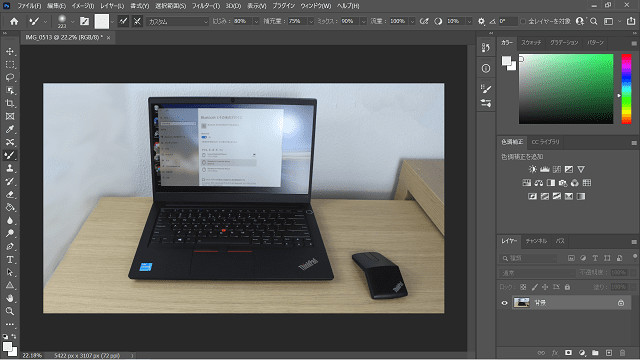The width and height of the screenshot is (640, 360).
Task: Toggle lock transparent pixels
Action: coord(523,287)
